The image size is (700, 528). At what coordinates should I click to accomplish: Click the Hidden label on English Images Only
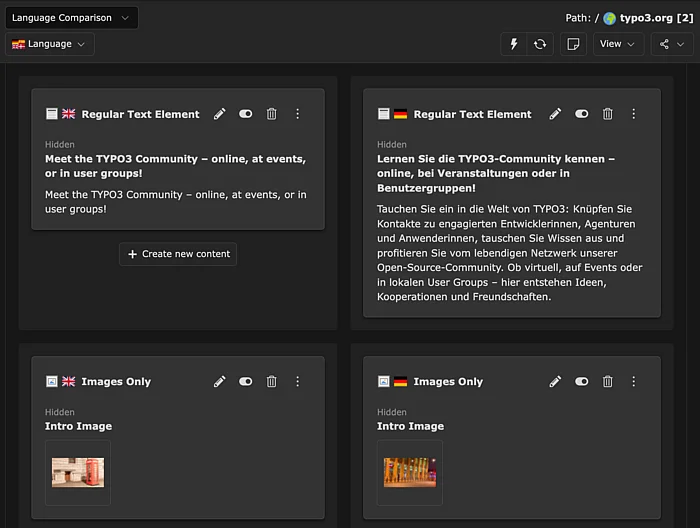[60, 412]
